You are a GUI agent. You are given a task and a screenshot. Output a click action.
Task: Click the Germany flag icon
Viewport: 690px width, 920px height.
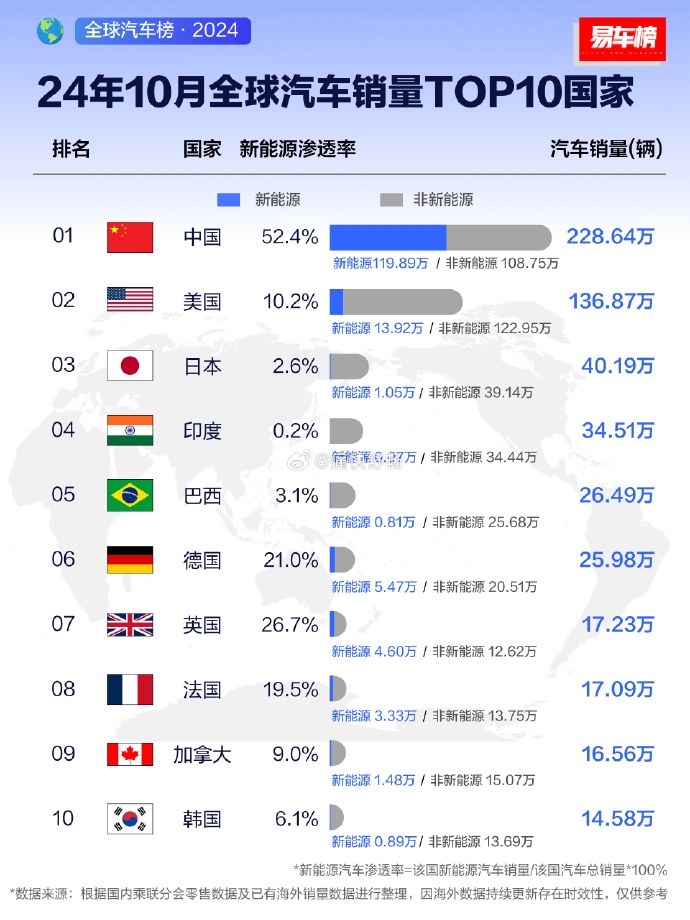tap(130, 560)
